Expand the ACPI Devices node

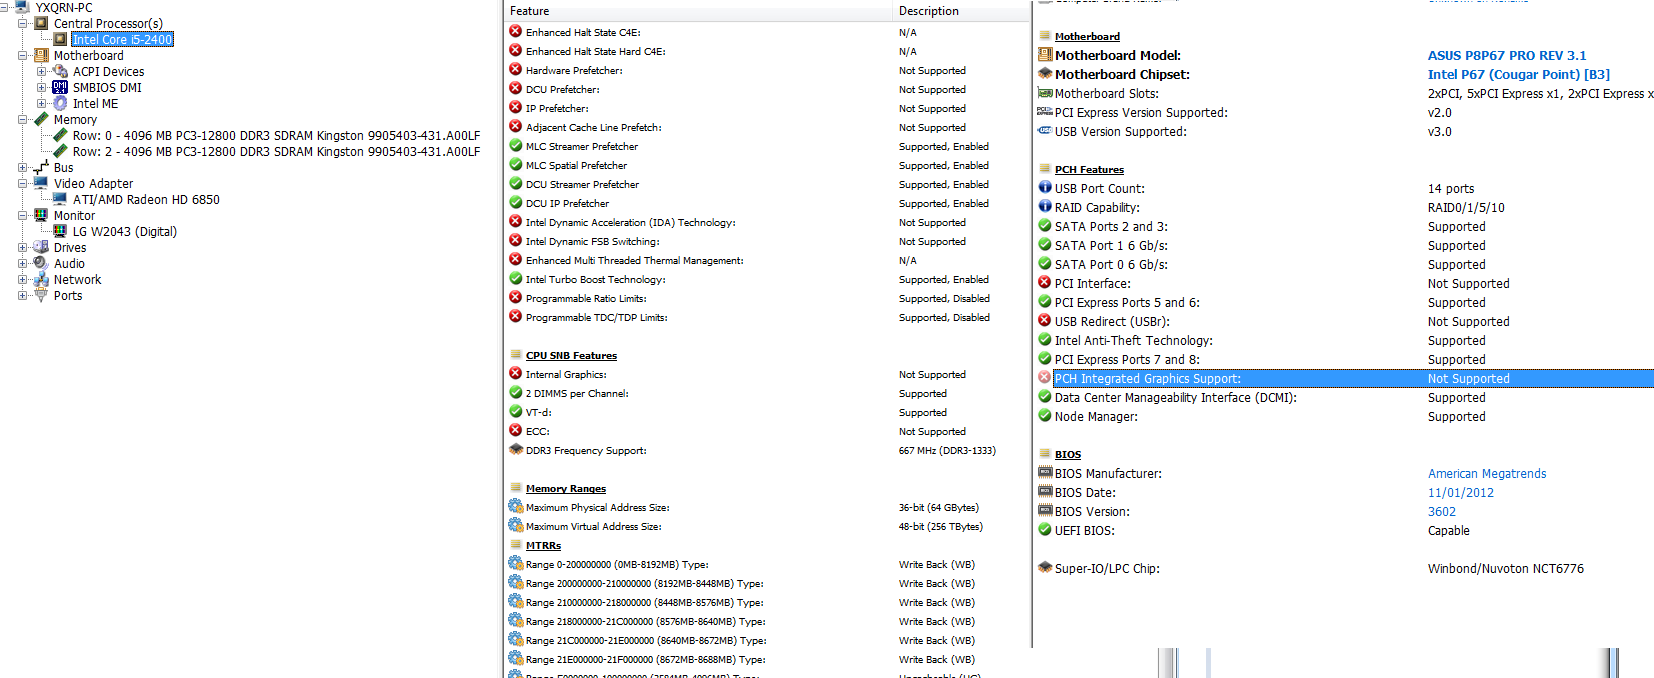[41, 71]
